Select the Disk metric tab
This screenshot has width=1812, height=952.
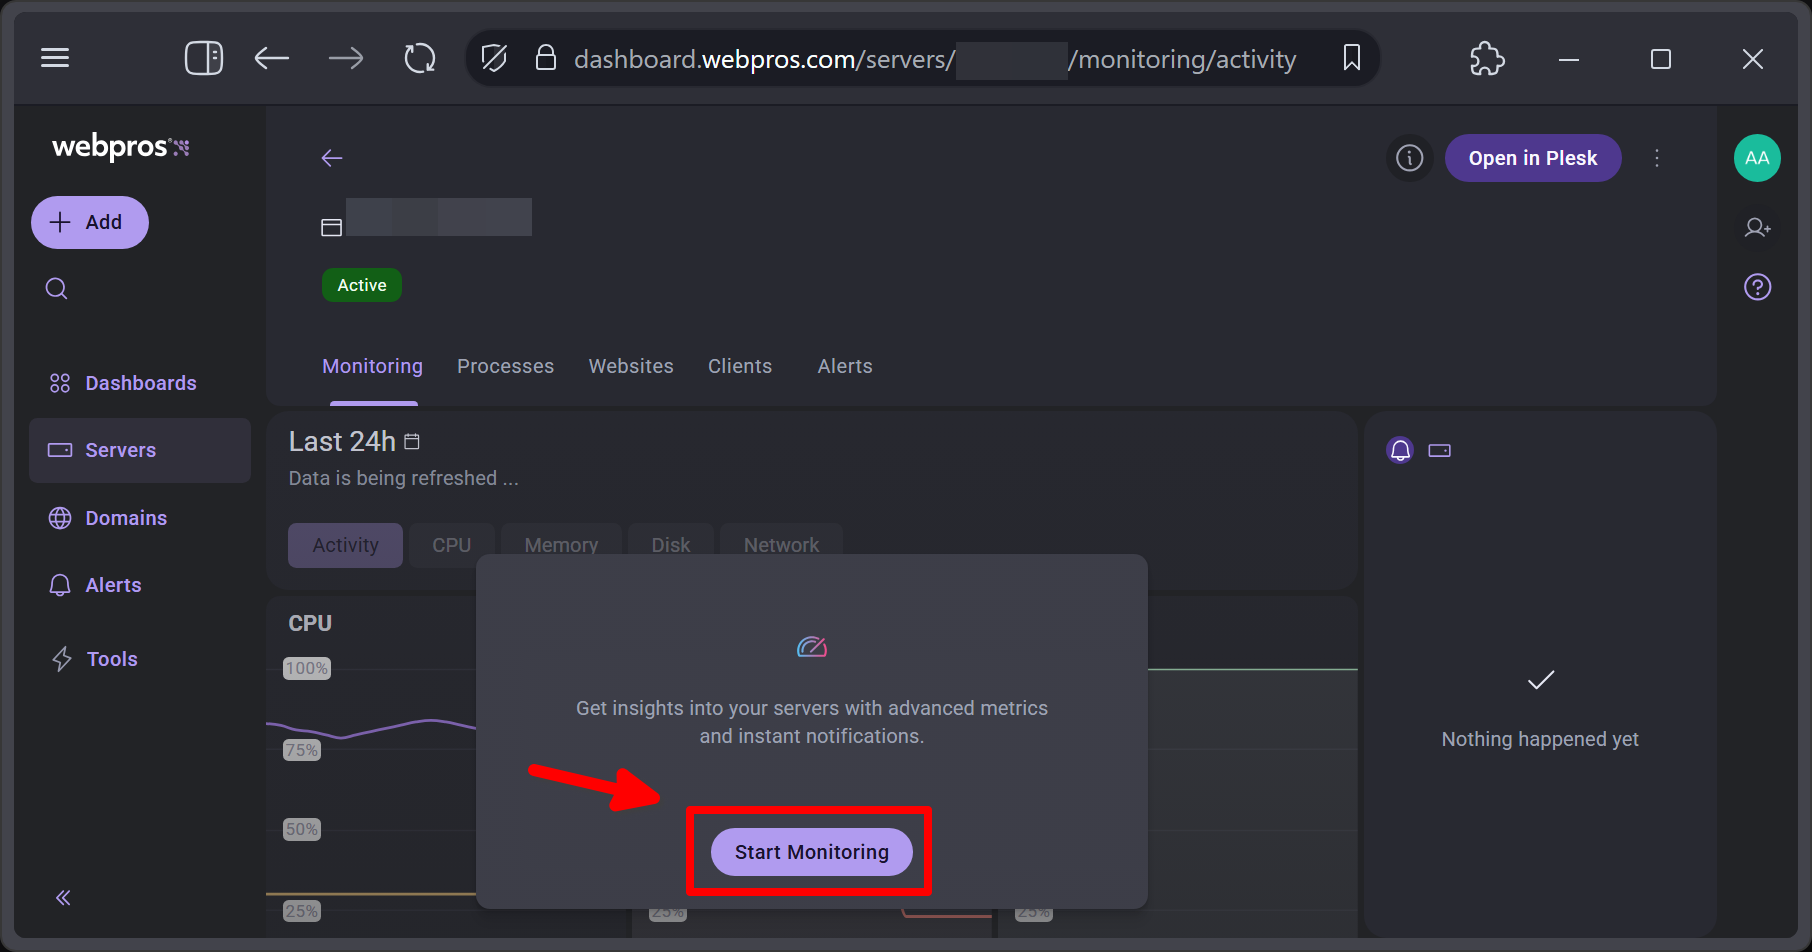coord(670,545)
